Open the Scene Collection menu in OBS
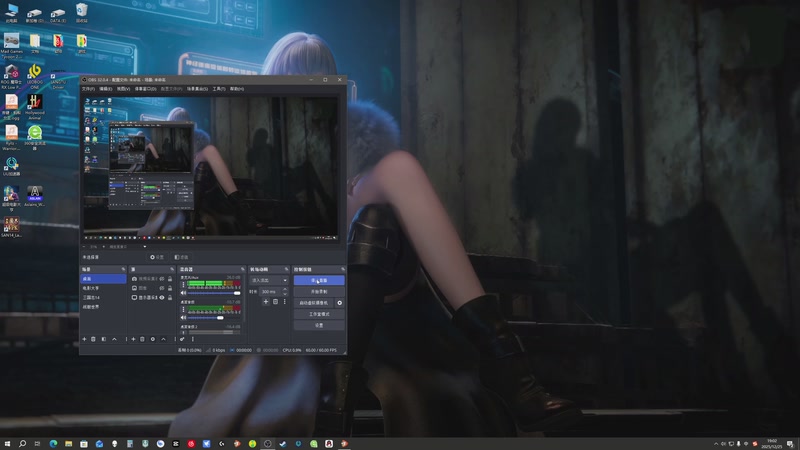800x450 pixels. (x=197, y=89)
